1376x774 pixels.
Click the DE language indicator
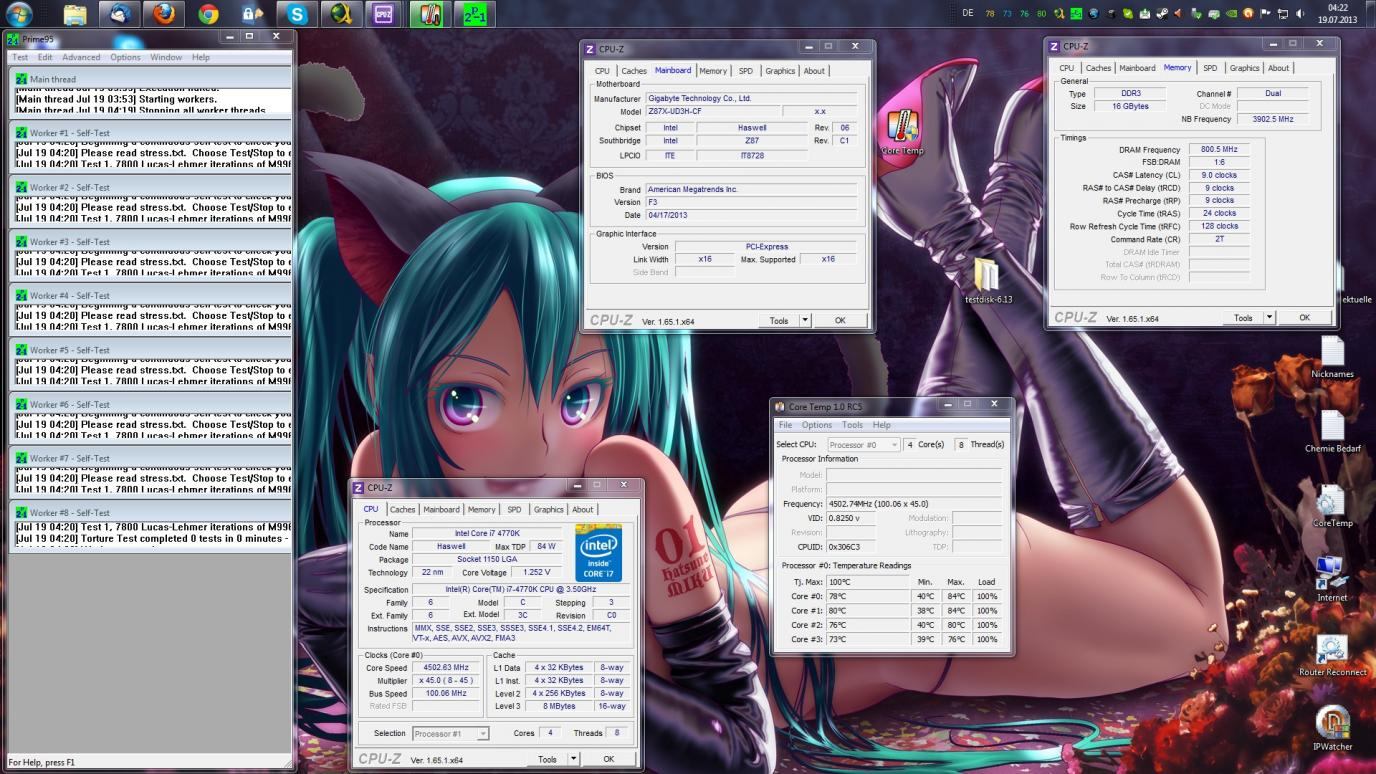968,13
